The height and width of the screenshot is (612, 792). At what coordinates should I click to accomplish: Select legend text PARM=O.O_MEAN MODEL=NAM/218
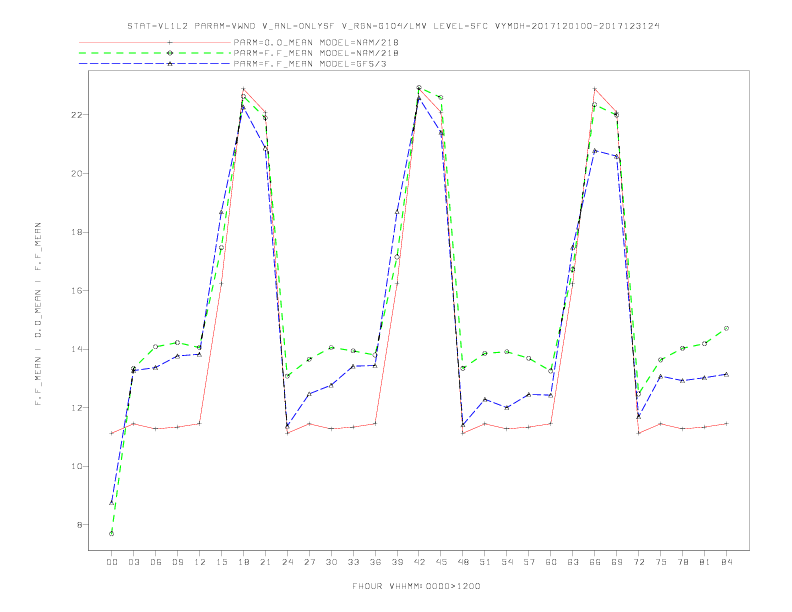click(316, 42)
